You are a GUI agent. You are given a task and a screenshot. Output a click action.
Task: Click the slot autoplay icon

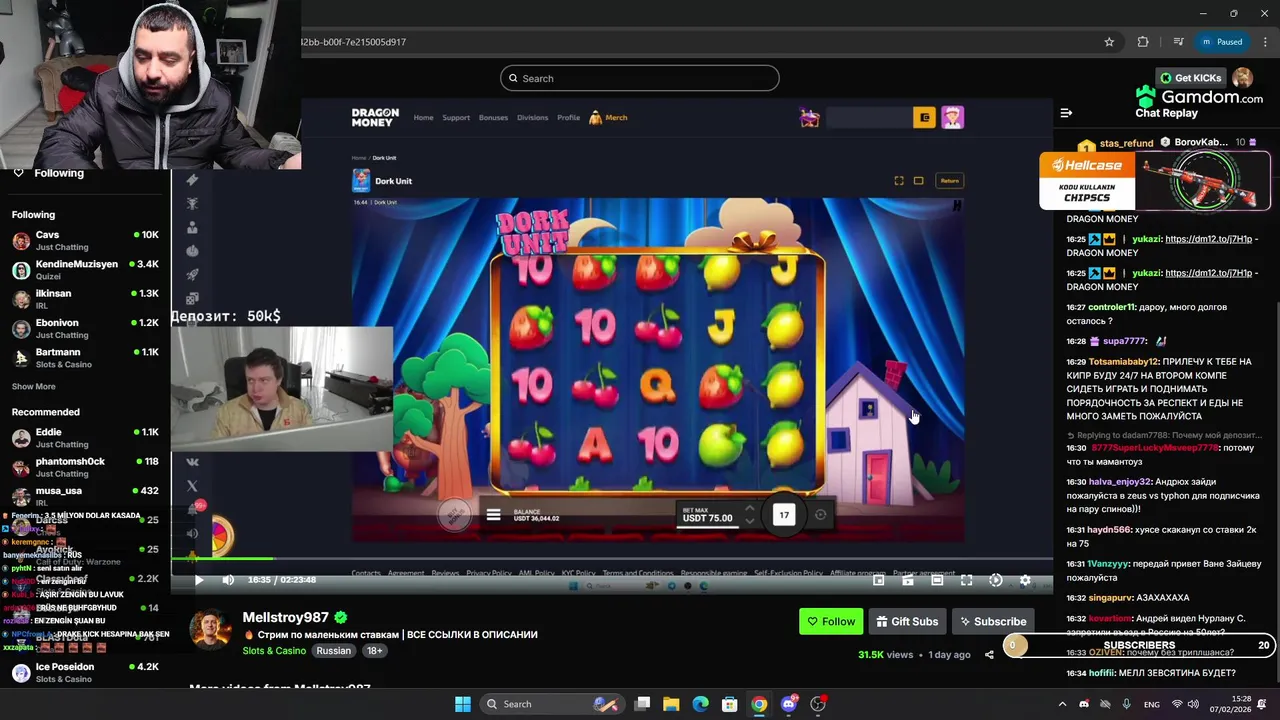[x=821, y=515]
